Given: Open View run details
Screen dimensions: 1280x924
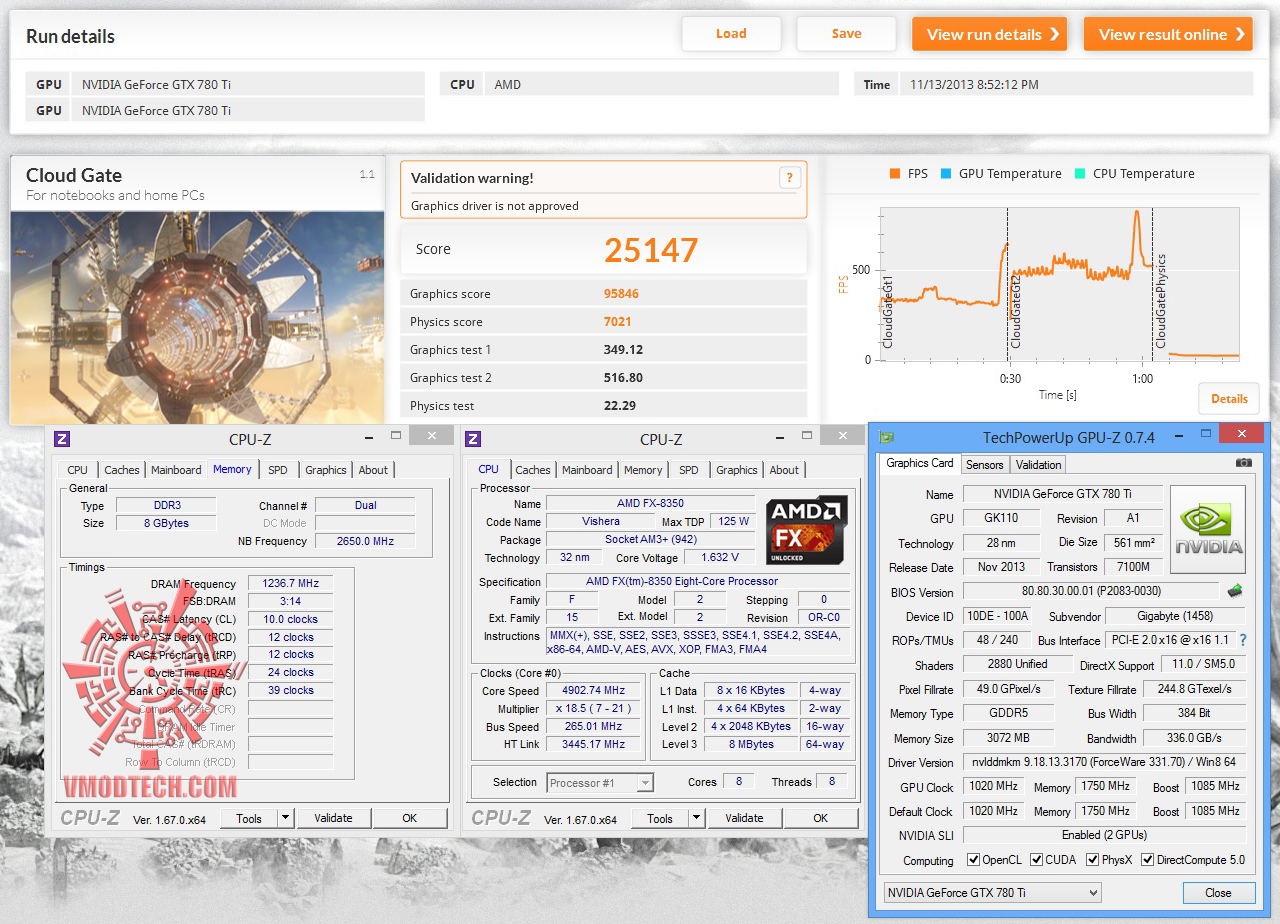Looking at the screenshot, I should coord(989,34).
